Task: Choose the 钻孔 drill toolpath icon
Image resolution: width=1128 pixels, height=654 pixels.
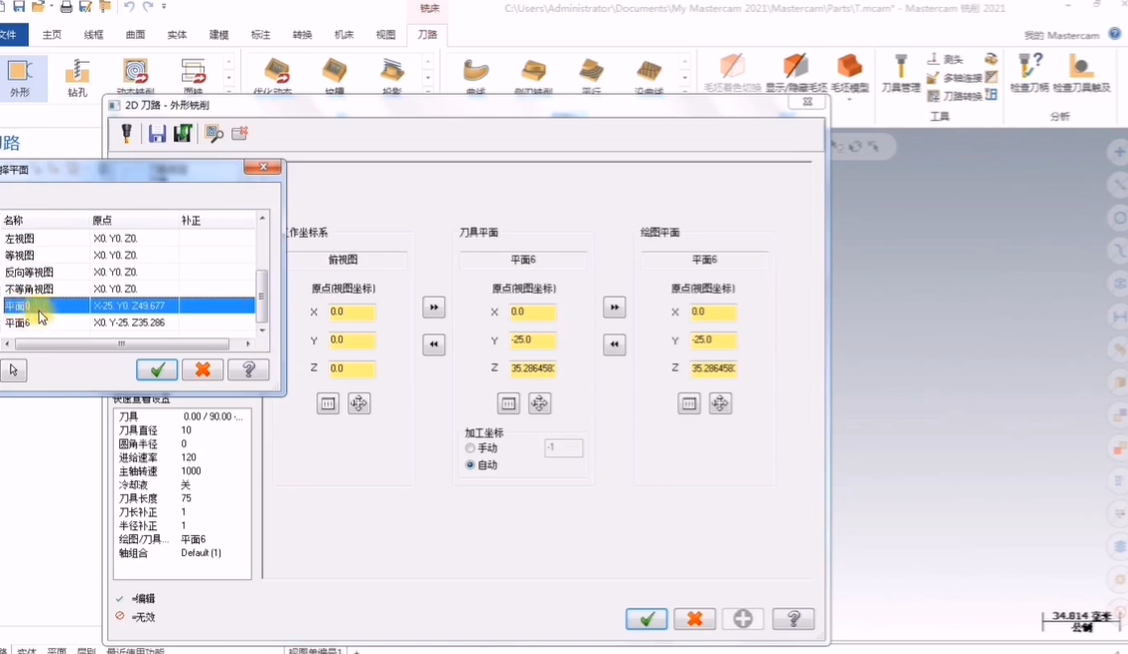Action: click(77, 77)
